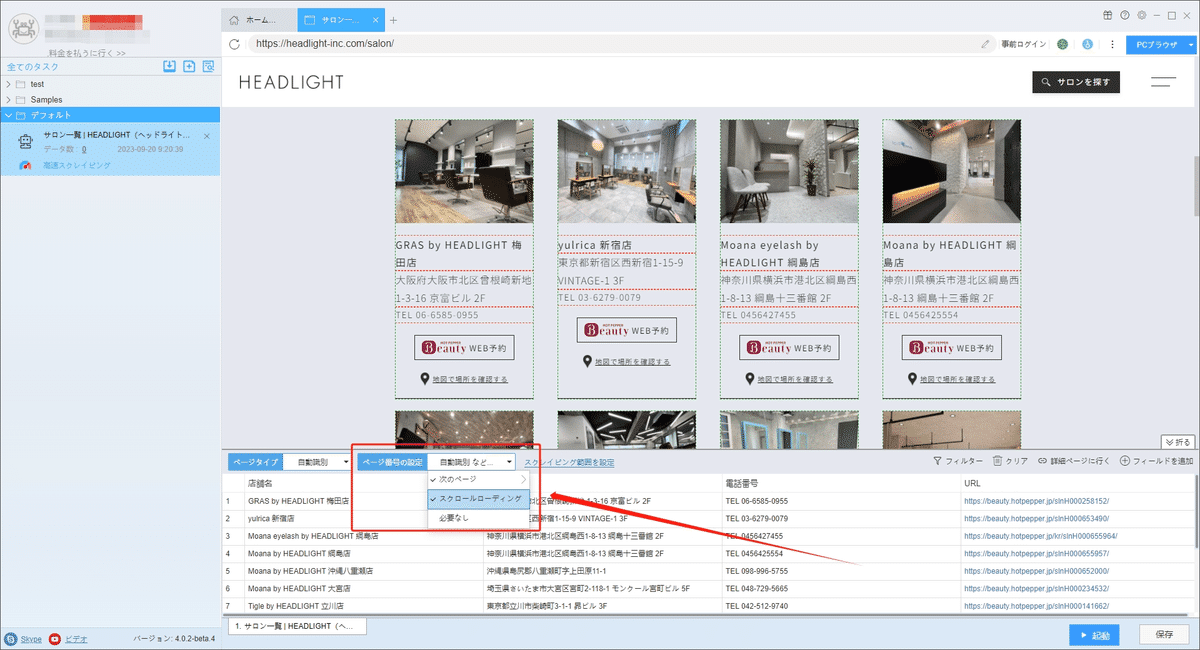
Task: Click the HEADLIGHT logo on the page
Action: (x=291, y=82)
